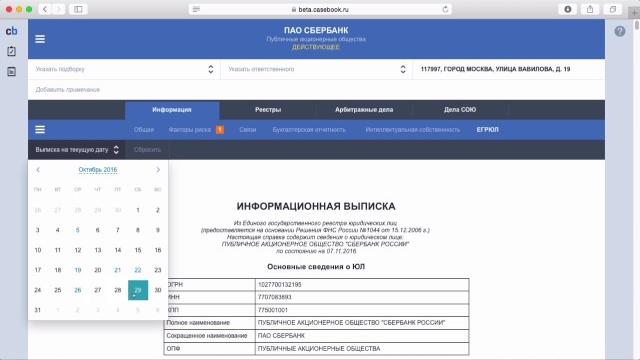Select the Общее sub-tab
This screenshot has width=640, height=360.
144,129
